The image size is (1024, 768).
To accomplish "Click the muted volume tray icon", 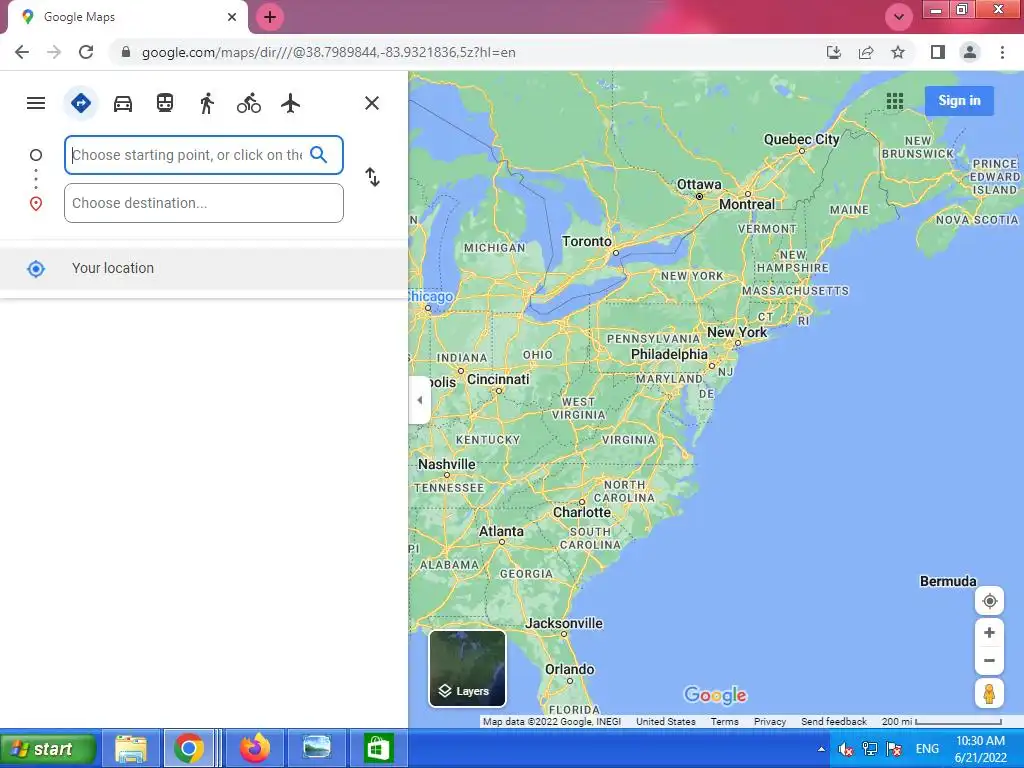I will click(845, 749).
